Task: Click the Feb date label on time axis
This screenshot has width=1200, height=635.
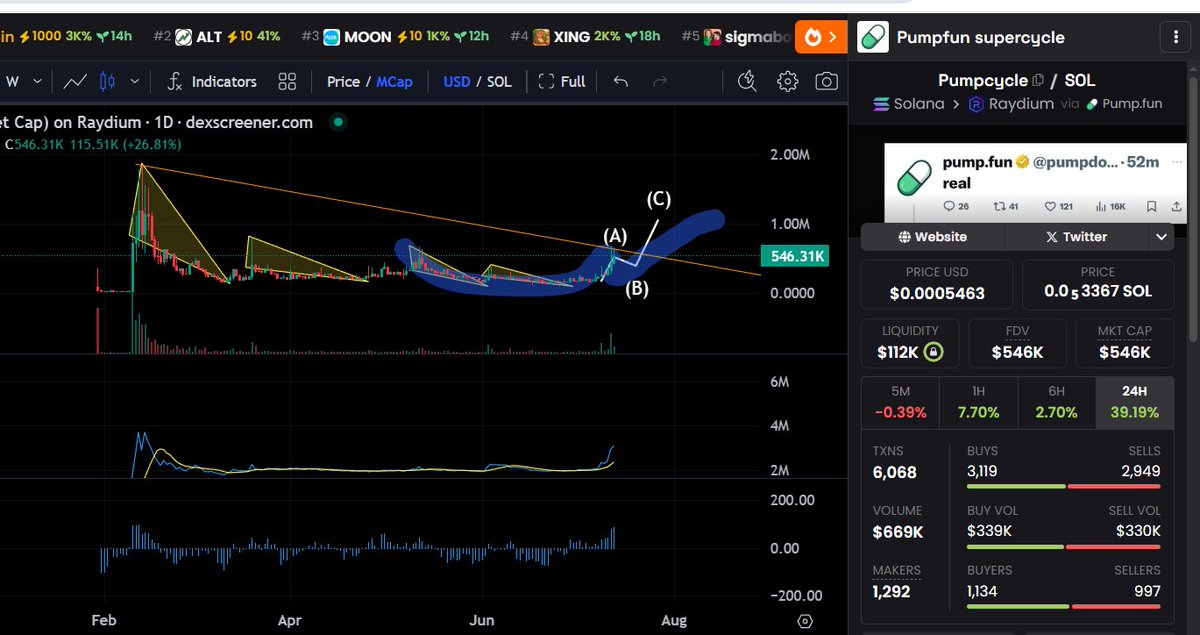Action: [x=103, y=621]
